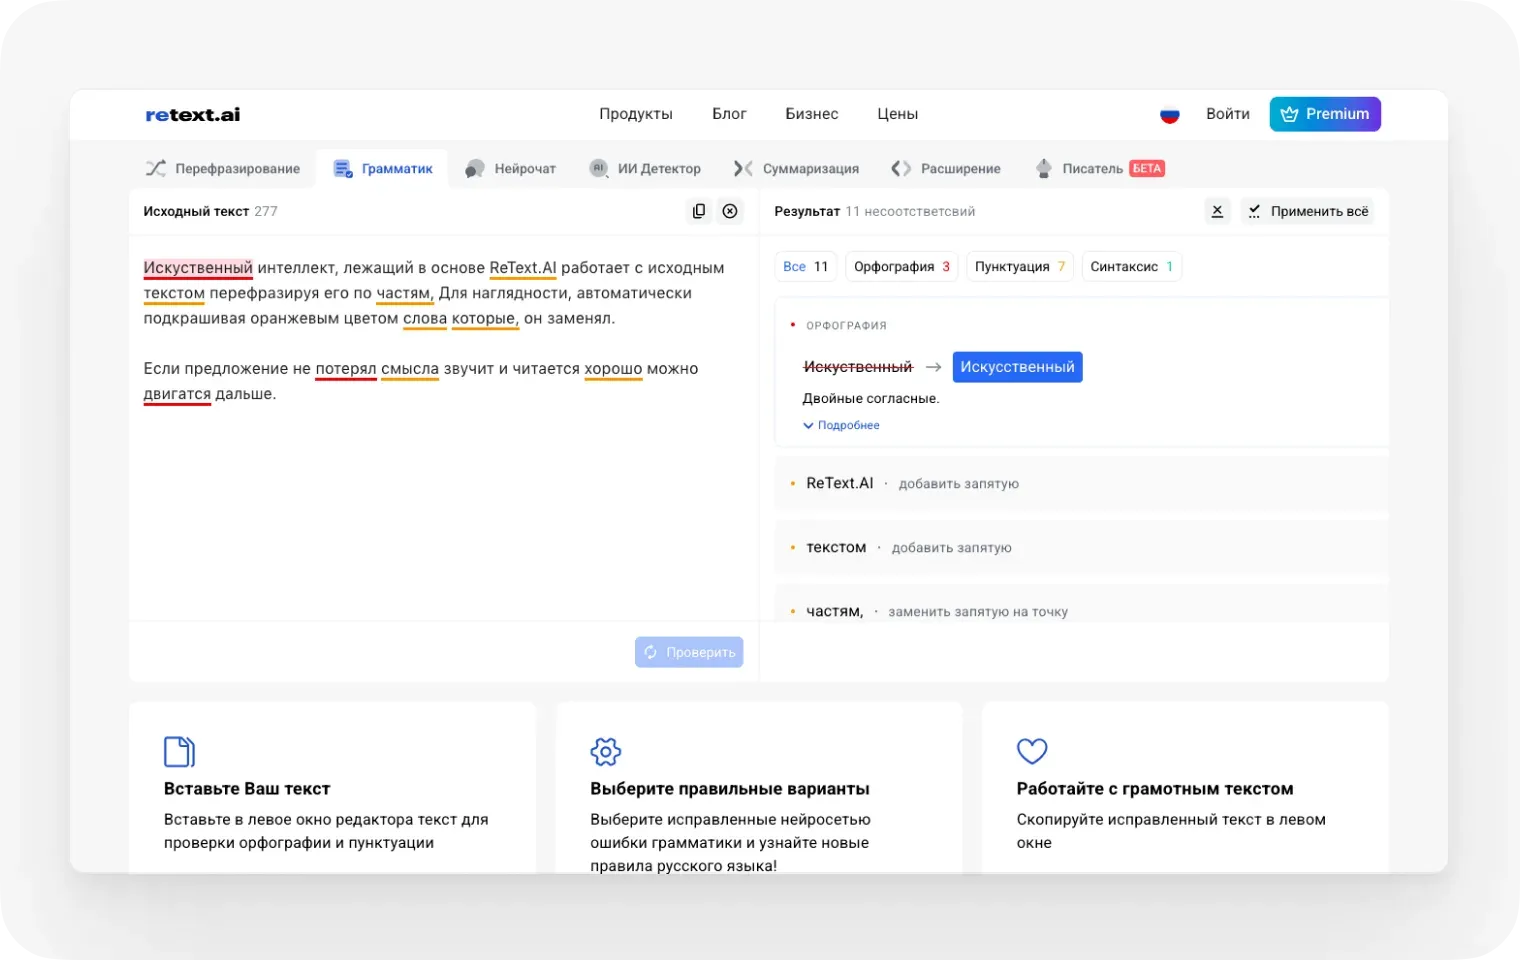The width and height of the screenshot is (1520, 960).
Task: Filter results by Пунктуация
Action: (x=1020, y=267)
